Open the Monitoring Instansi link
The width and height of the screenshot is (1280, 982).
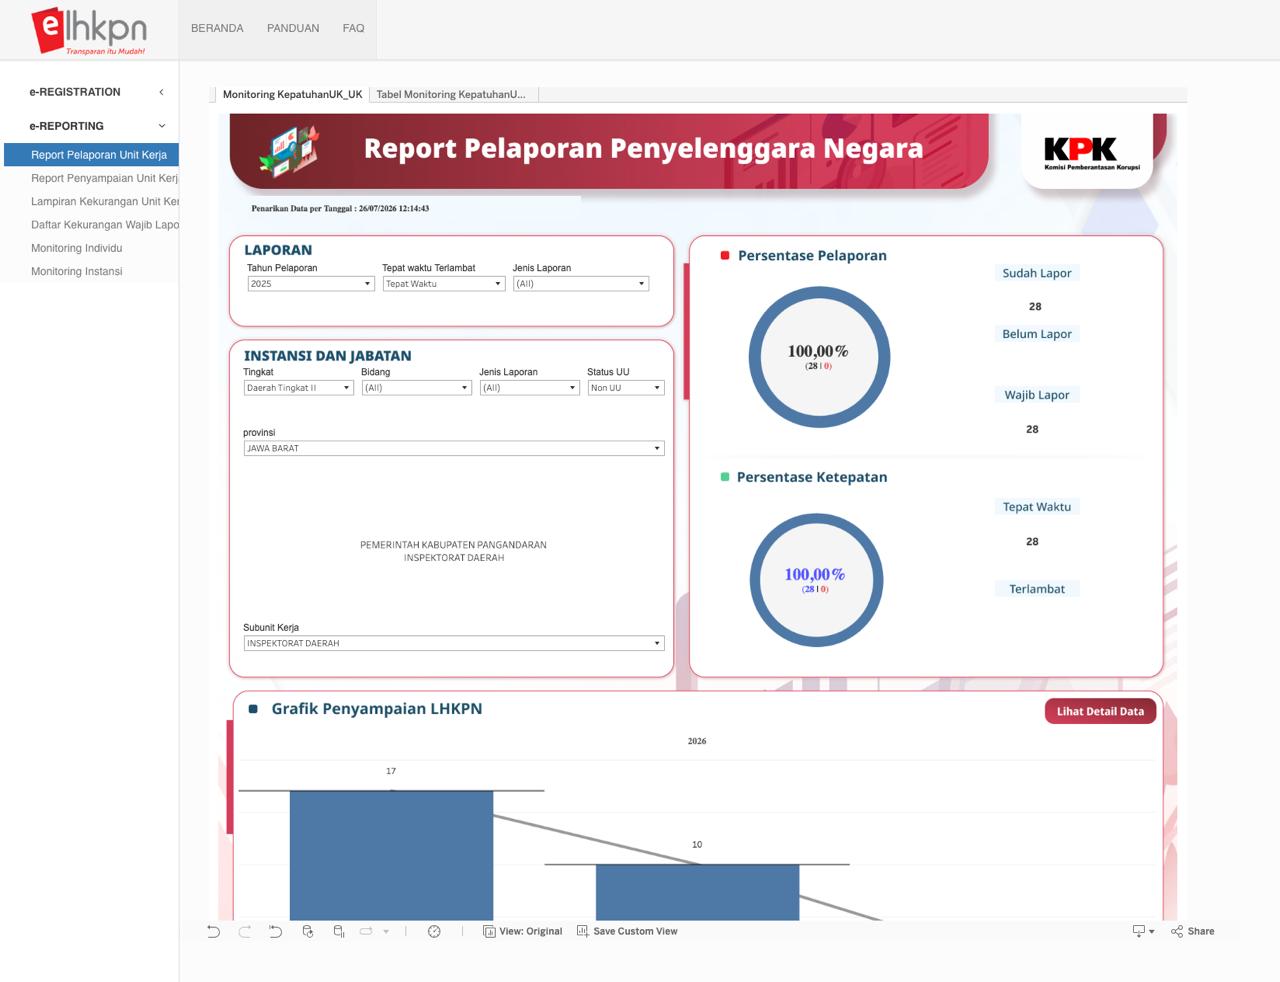(76, 271)
